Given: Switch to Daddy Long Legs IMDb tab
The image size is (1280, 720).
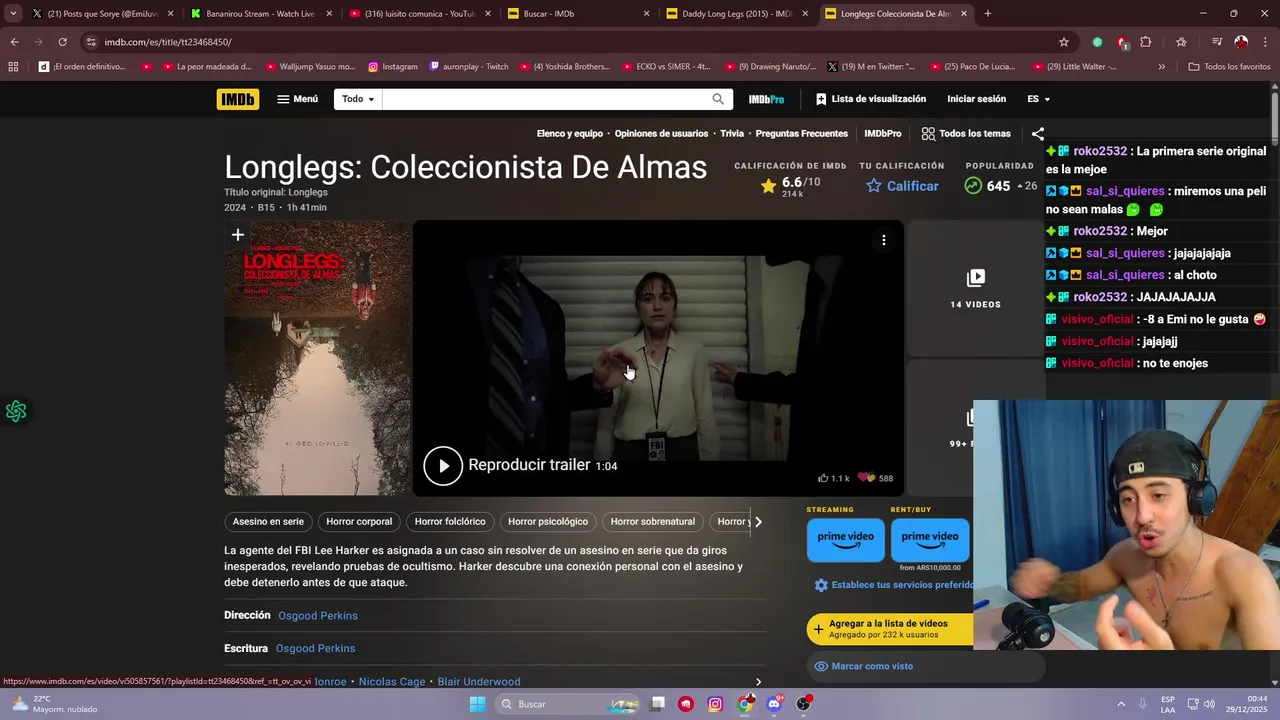Looking at the screenshot, I should tap(736, 14).
